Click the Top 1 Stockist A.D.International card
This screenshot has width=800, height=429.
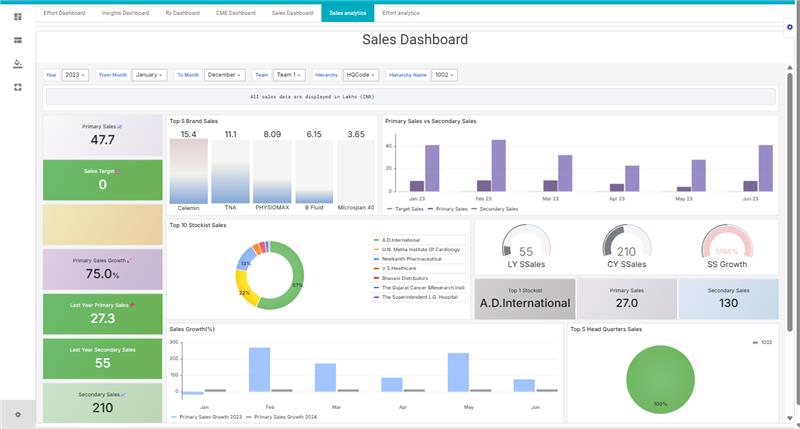tap(524, 299)
